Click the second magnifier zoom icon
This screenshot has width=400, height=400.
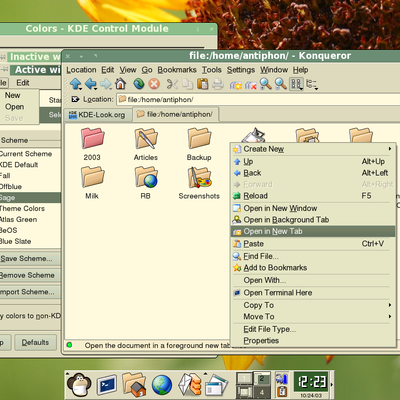click(x=281, y=84)
